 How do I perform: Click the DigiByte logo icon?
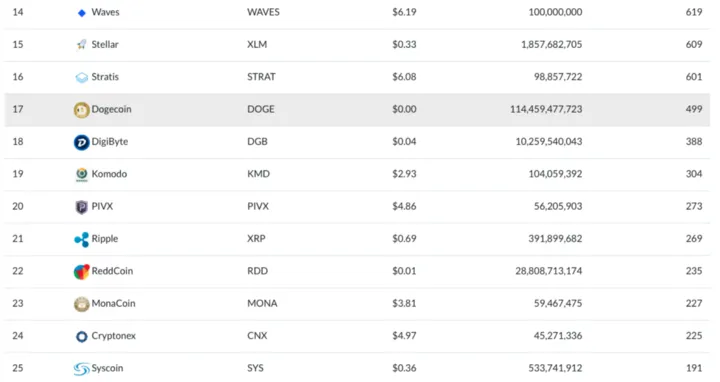[82, 142]
